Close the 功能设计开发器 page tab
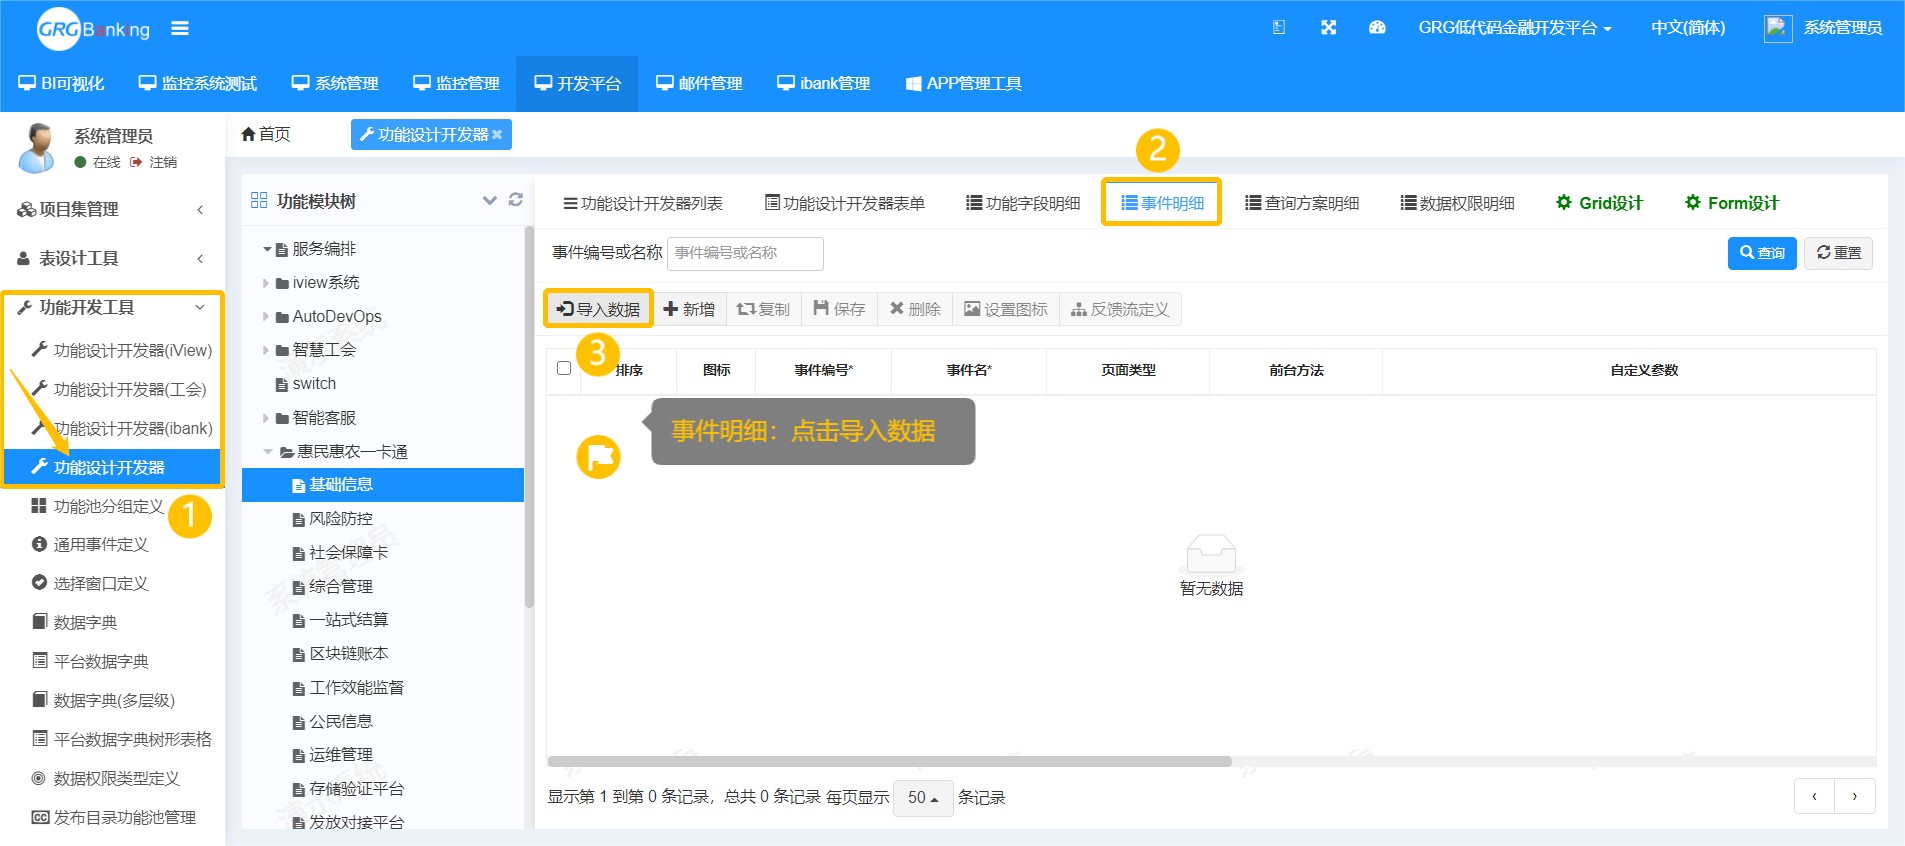The width and height of the screenshot is (1905, 846). click(x=497, y=135)
